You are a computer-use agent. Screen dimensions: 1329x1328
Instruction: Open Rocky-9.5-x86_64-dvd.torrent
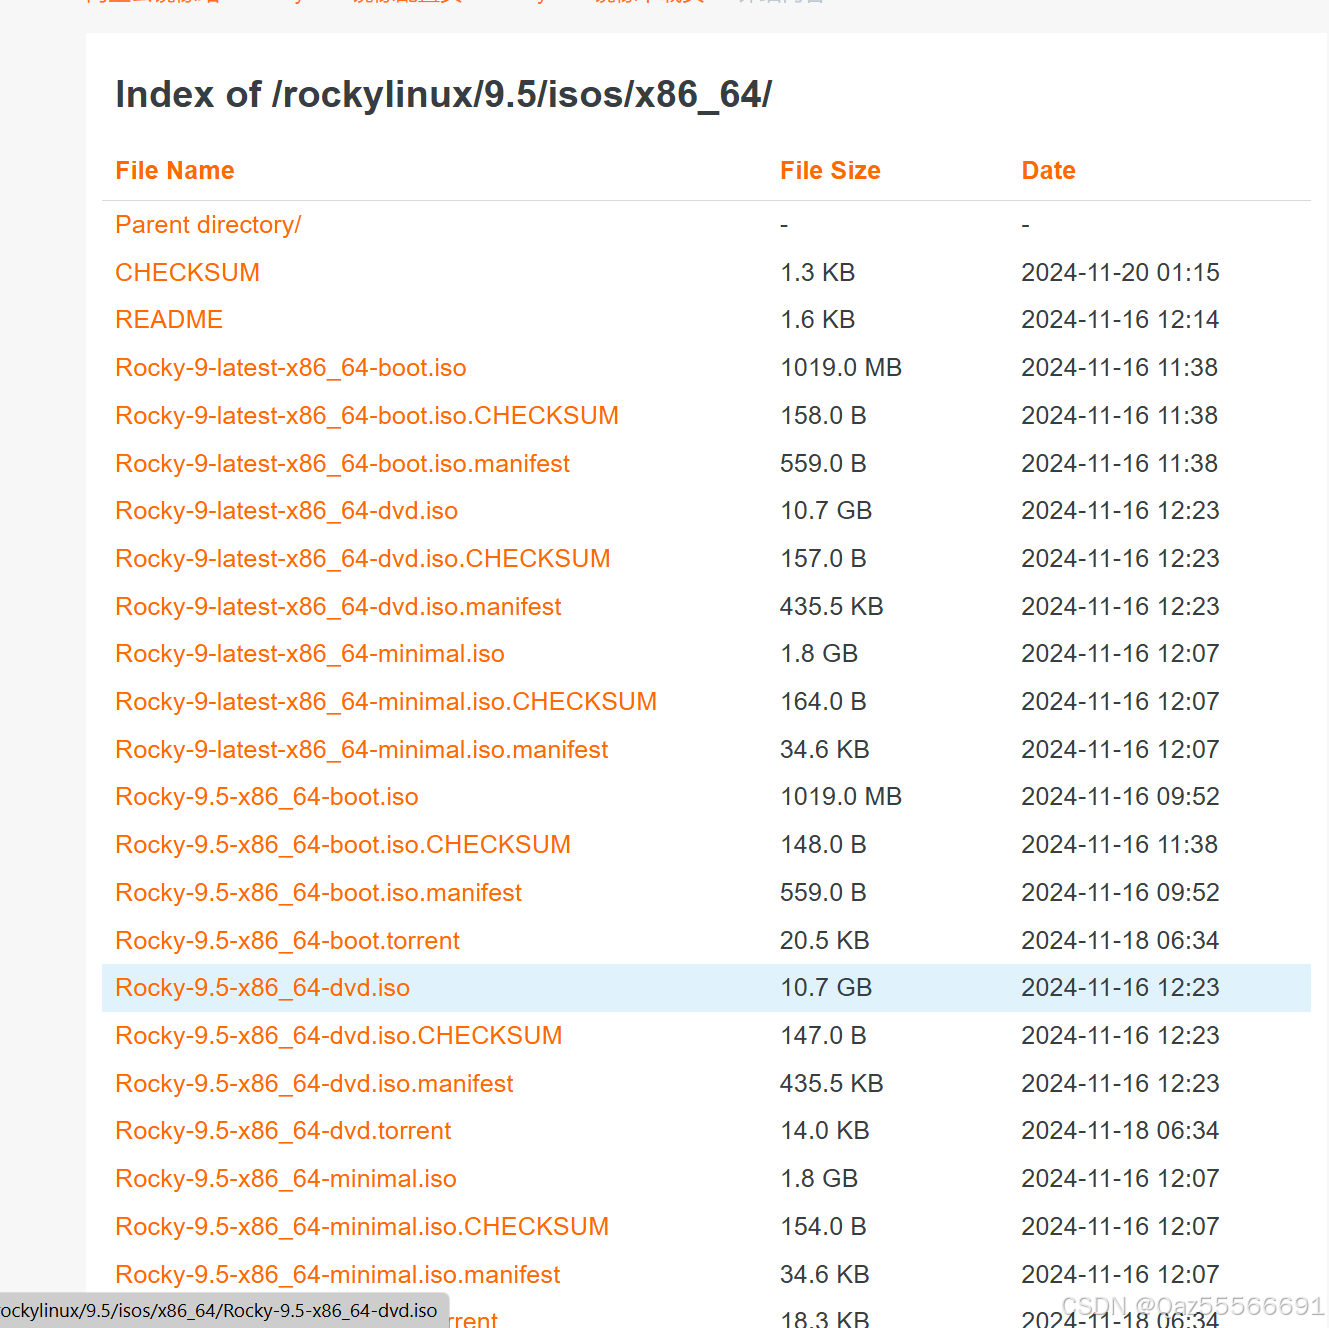click(283, 1130)
